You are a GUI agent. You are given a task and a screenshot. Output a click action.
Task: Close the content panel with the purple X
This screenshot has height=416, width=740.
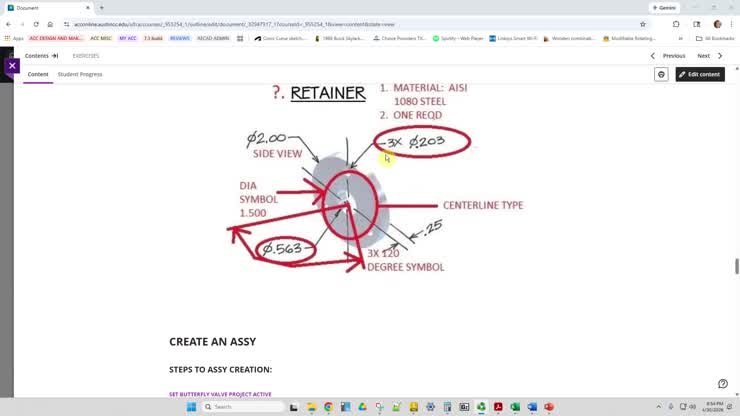[x=12, y=66]
